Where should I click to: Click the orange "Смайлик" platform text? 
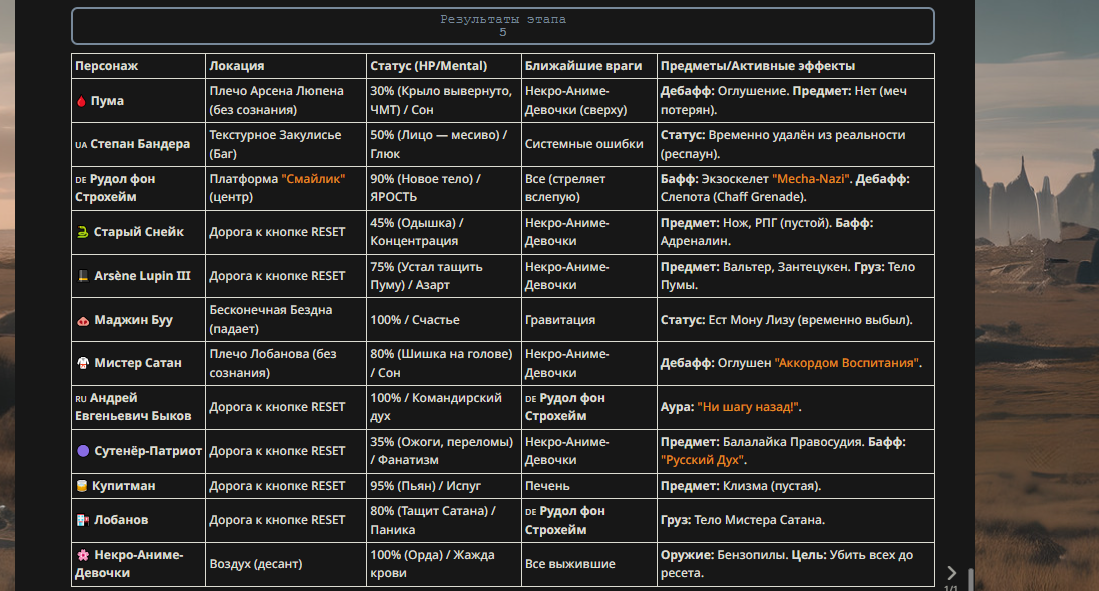click(313, 179)
